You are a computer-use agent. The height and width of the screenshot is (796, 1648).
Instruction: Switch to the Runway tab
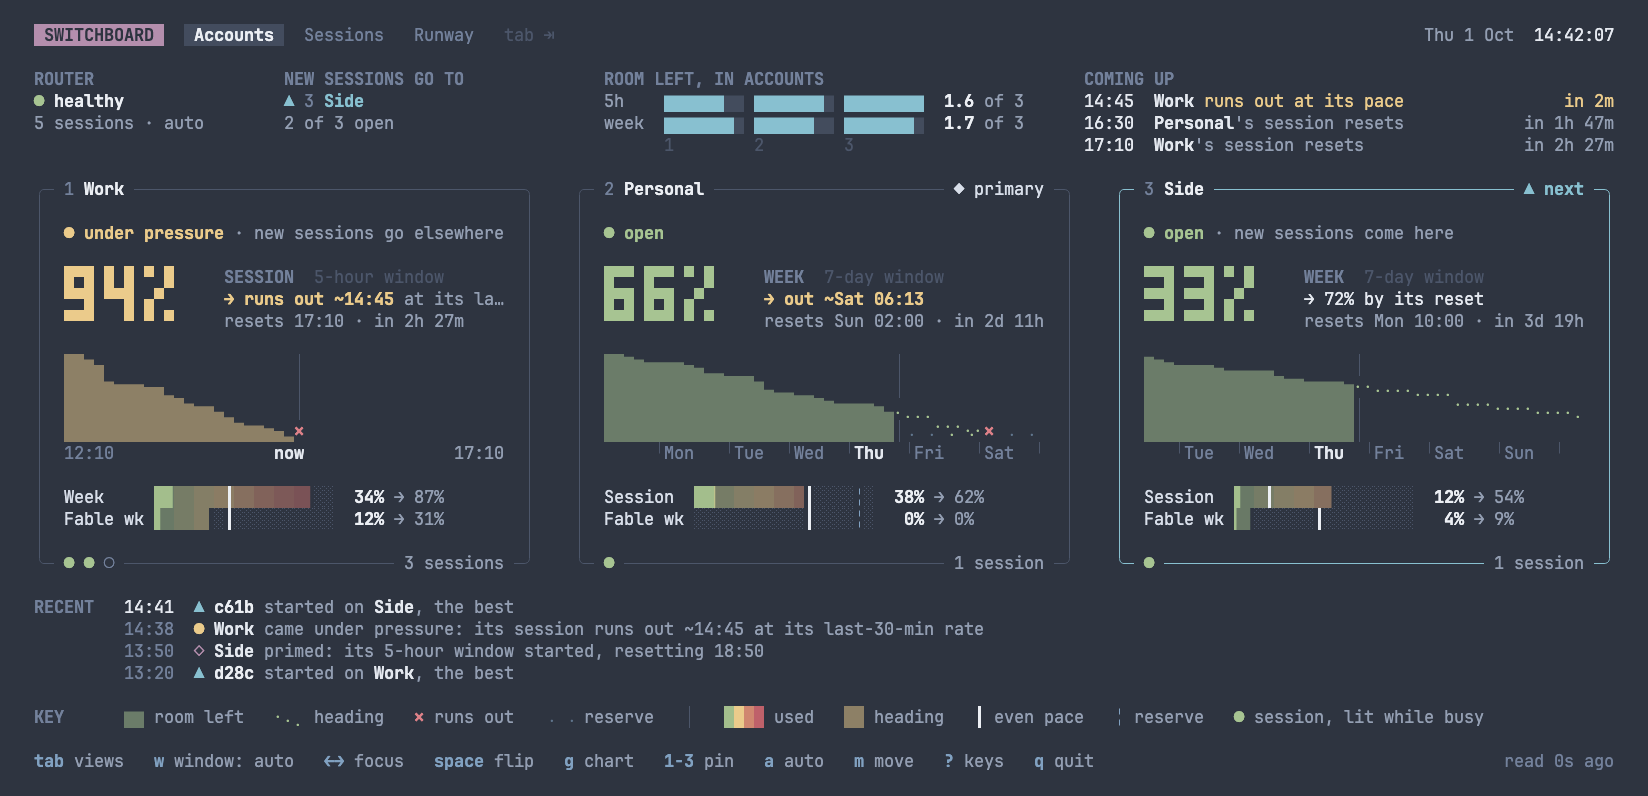point(444,35)
